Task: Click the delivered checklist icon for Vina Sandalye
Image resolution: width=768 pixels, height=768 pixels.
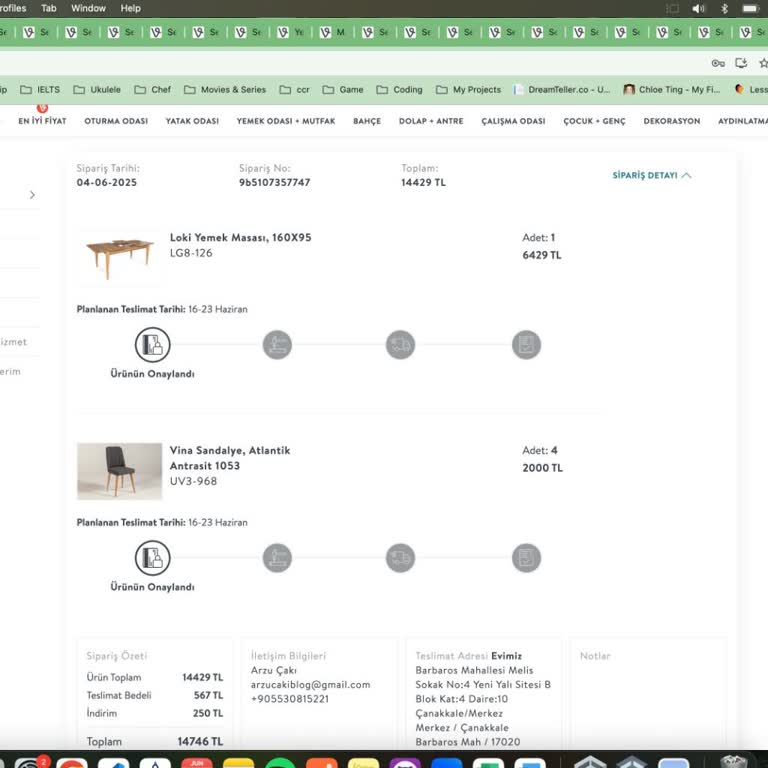Action: pyautogui.click(x=526, y=558)
